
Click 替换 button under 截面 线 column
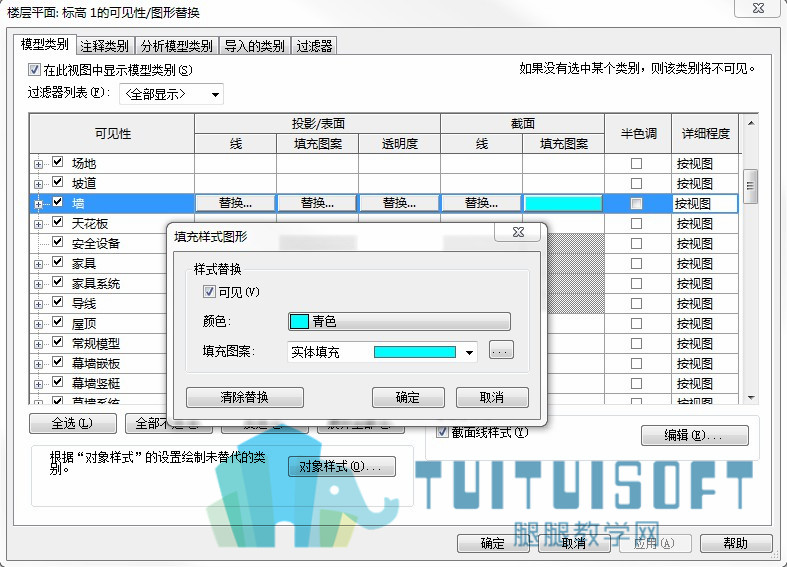481,203
